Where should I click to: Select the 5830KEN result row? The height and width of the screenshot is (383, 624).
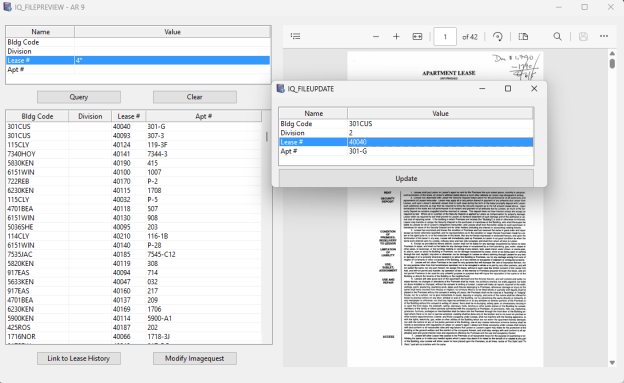point(134,163)
